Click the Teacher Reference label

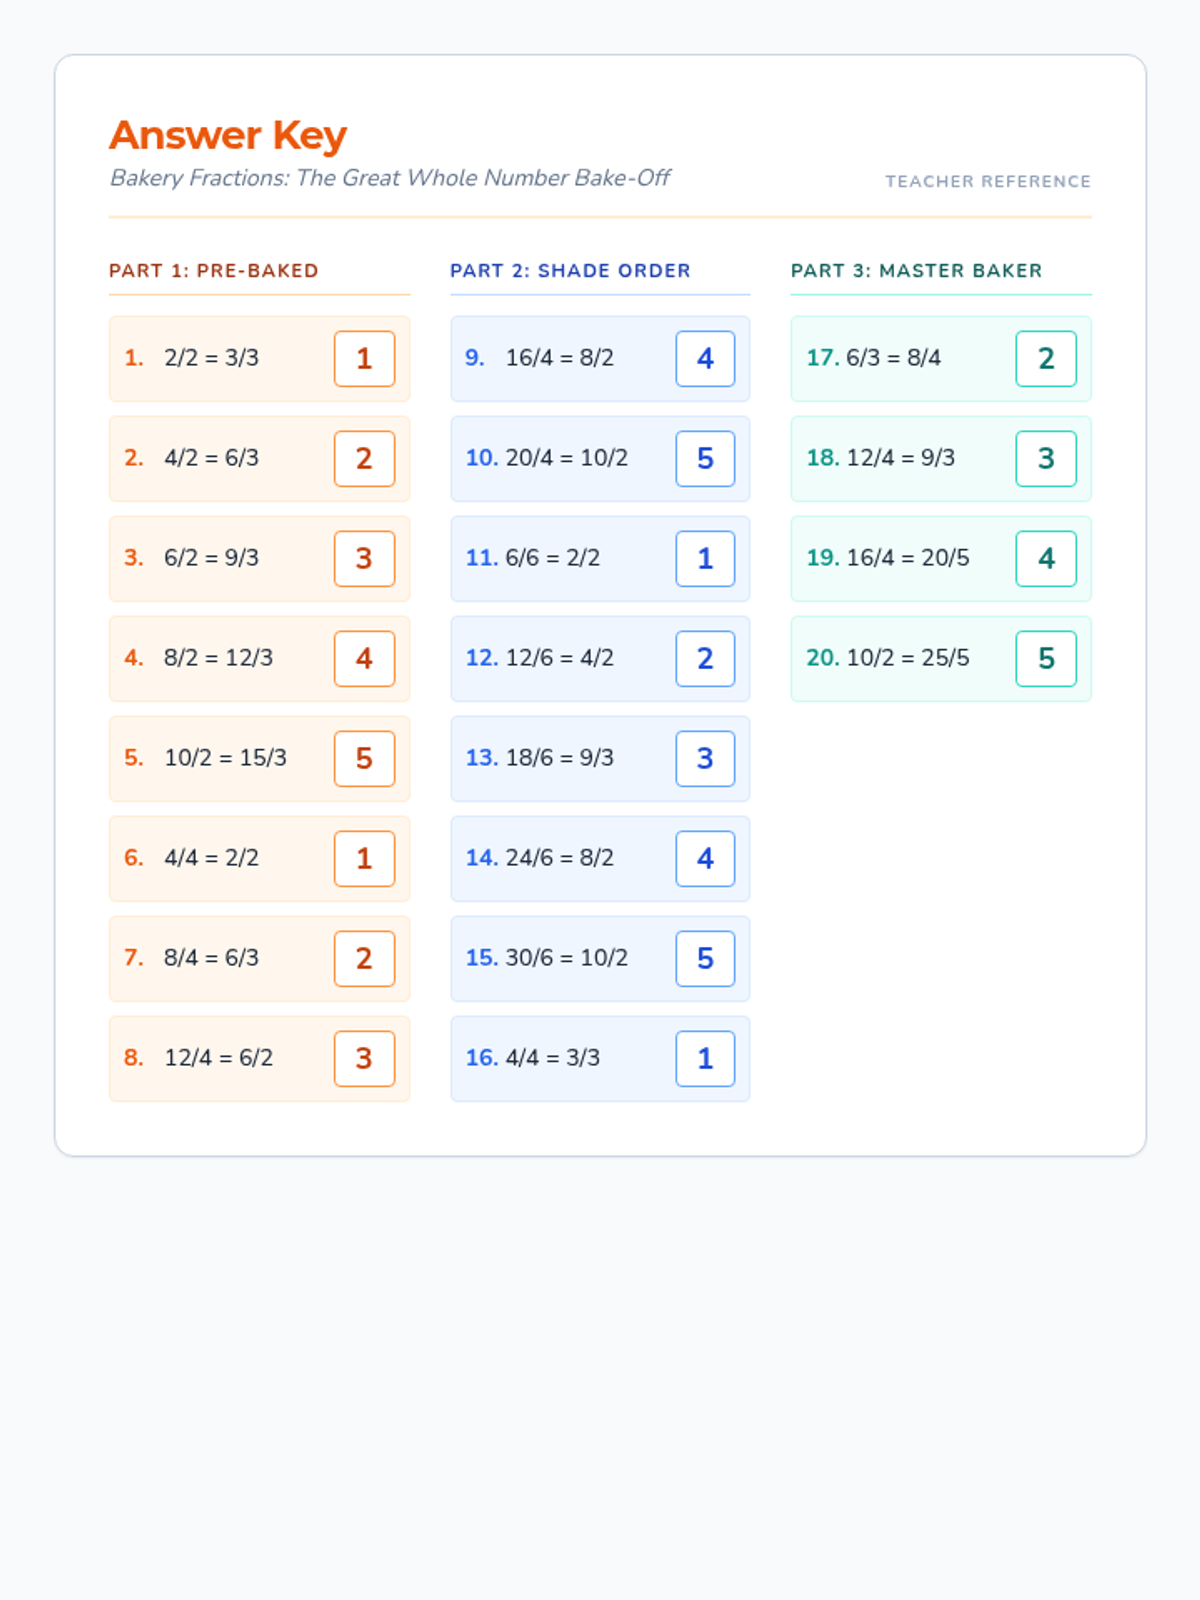987,181
